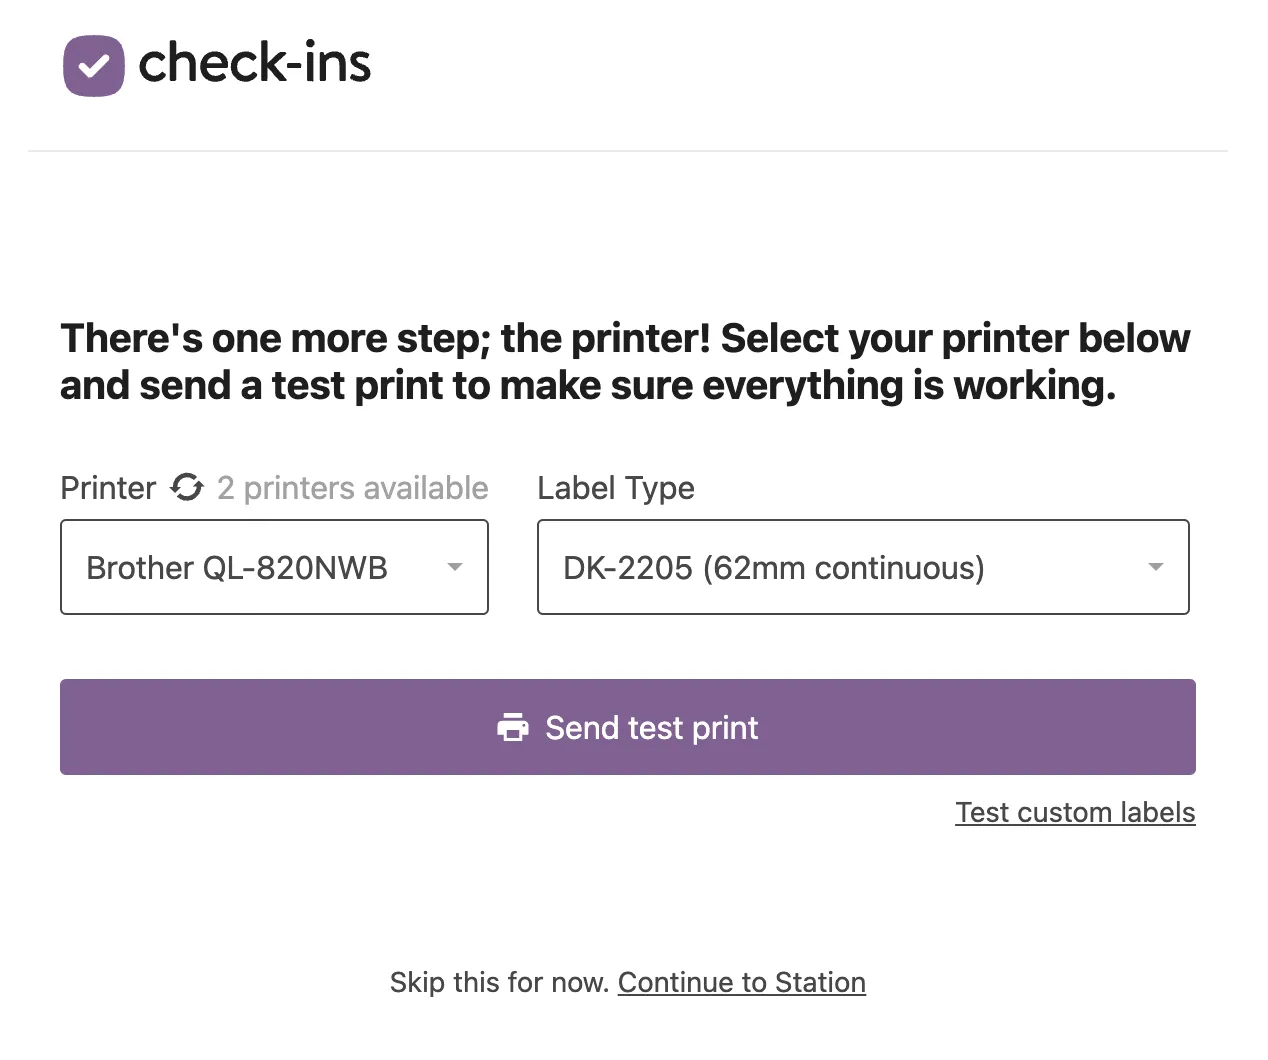Click the heading line starting "and send a test print"
Screen dimensions: 1268x1060
click(x=588, y=386)
